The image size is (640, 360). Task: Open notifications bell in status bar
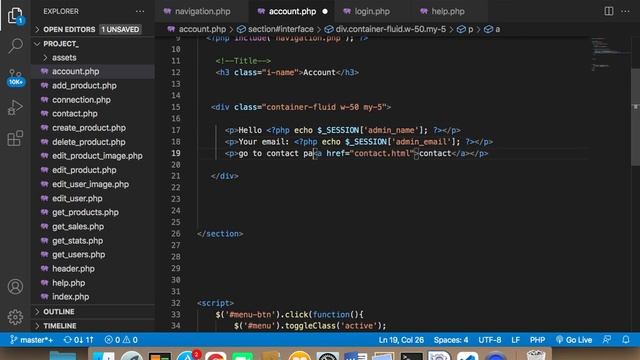click(x=626, y=340)
